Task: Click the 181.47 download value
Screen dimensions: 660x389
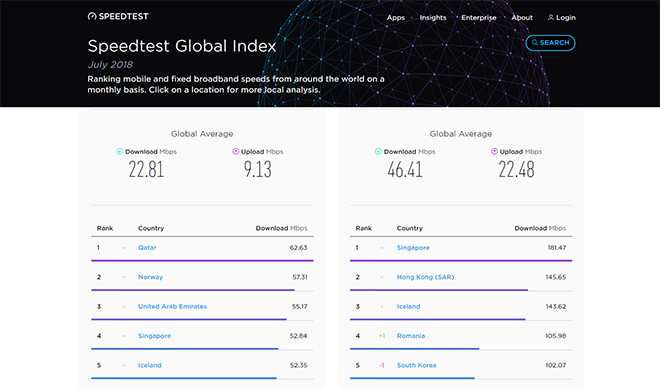Action: pyautogui.click(x=557, y=248)
